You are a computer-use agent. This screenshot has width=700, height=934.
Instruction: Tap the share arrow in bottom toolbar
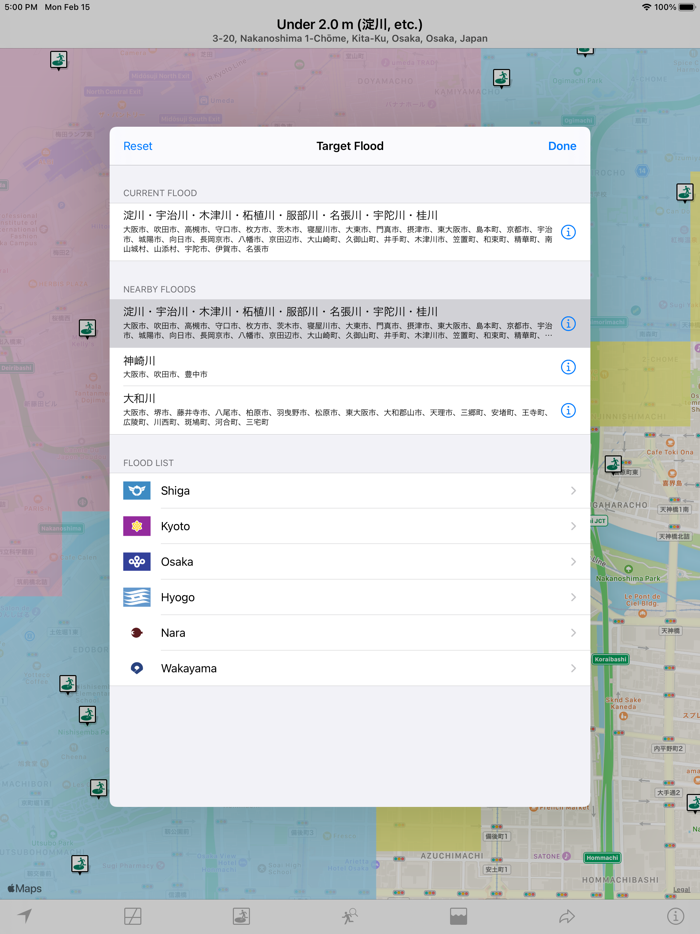click(566, 916)
